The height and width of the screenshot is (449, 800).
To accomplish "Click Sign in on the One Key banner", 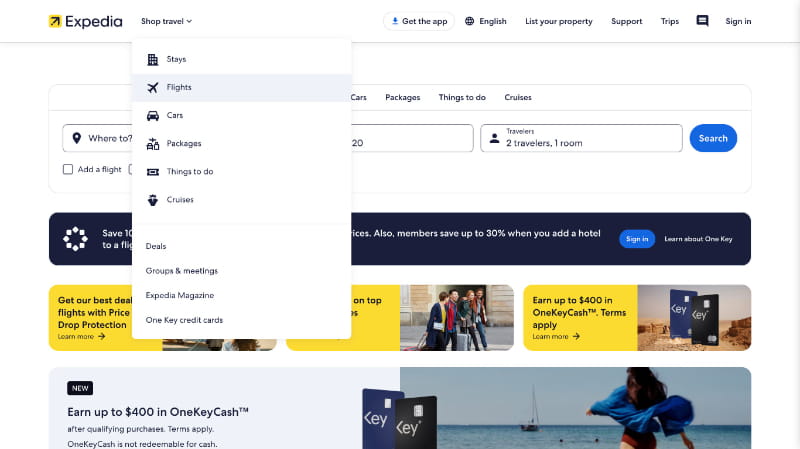I will [x=637, y=239].
